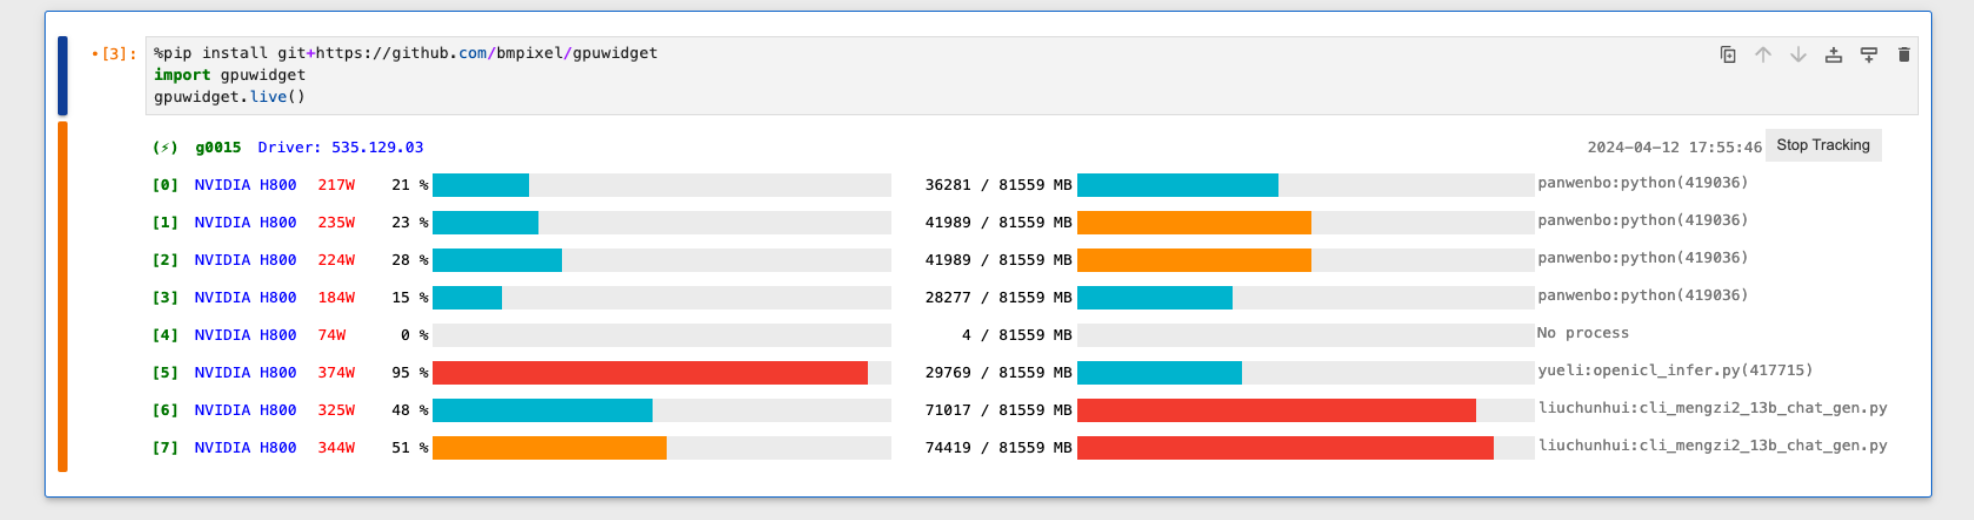1974x520 pixels.
Task: Click the [3] cell execution prompt
Action: tap(118, 54)
